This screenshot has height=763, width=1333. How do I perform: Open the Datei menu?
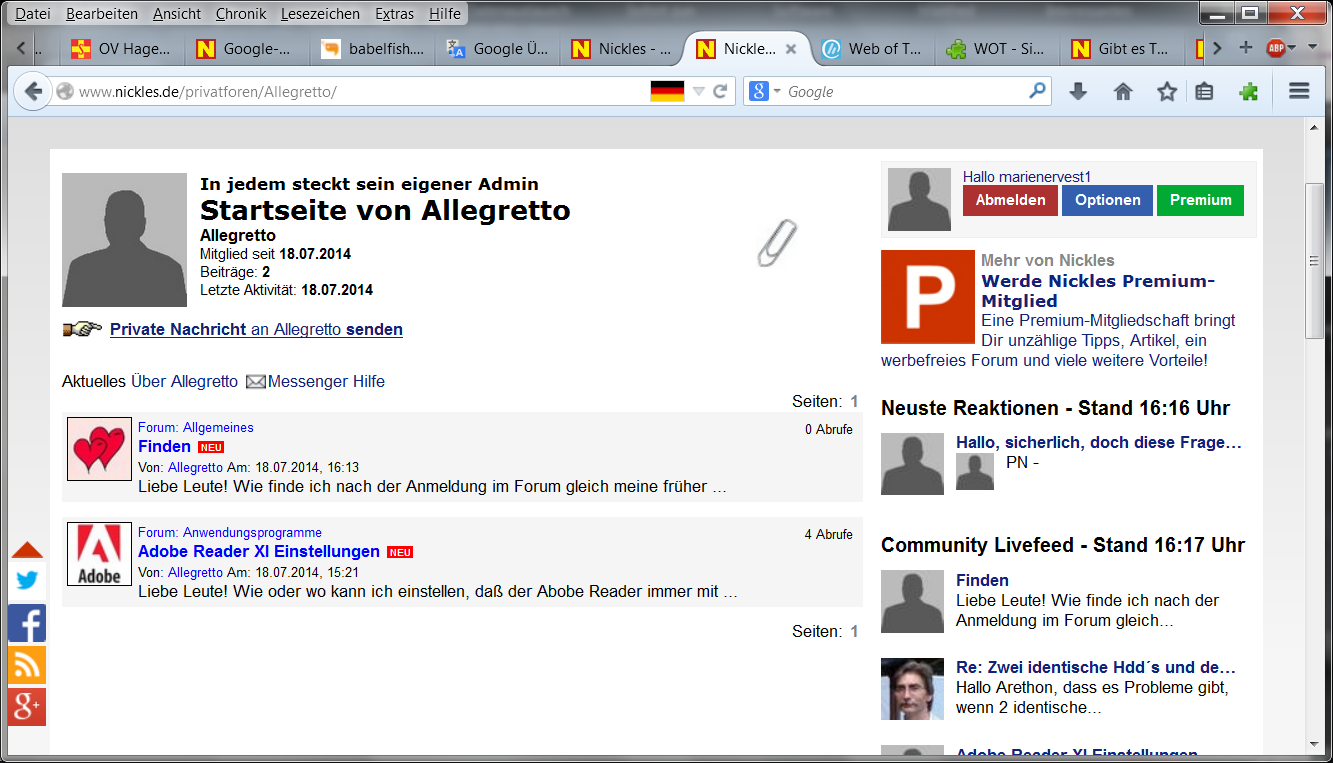point(33,14)
